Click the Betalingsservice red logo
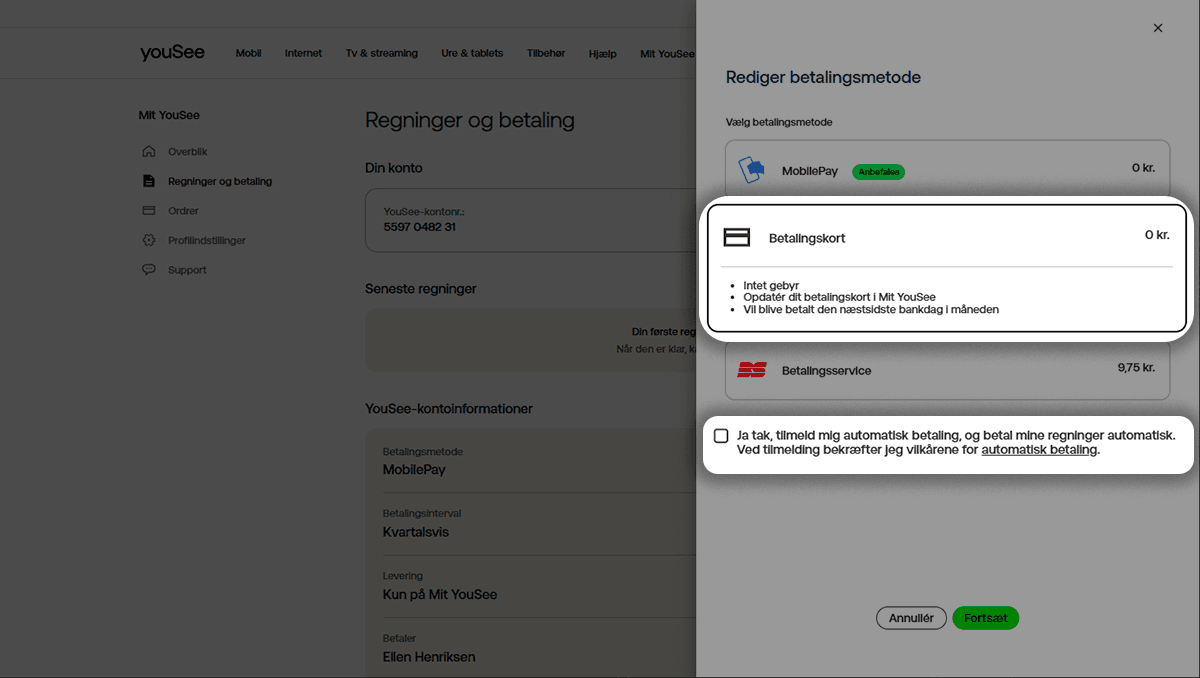1200x678 pixels. coord(752,370)
